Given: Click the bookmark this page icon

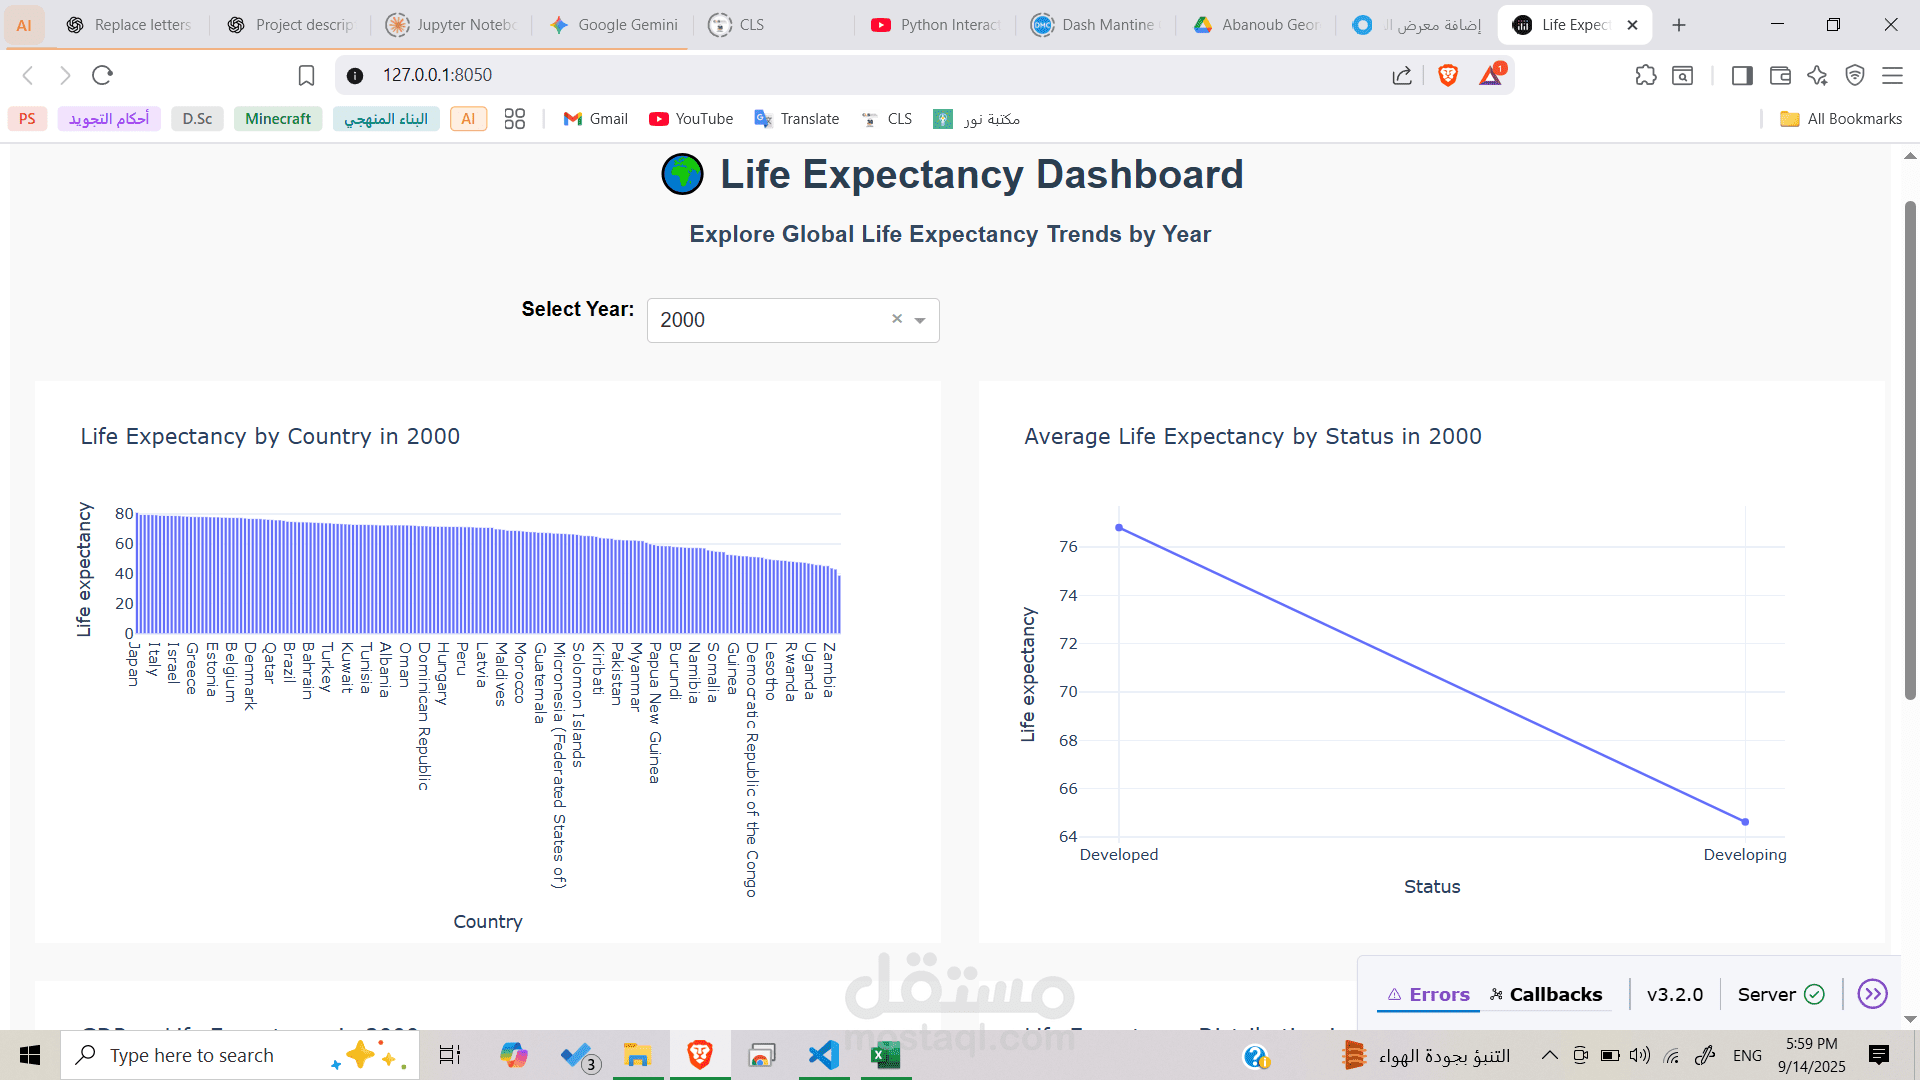Looking at the screenshot, I should (306, 75).
